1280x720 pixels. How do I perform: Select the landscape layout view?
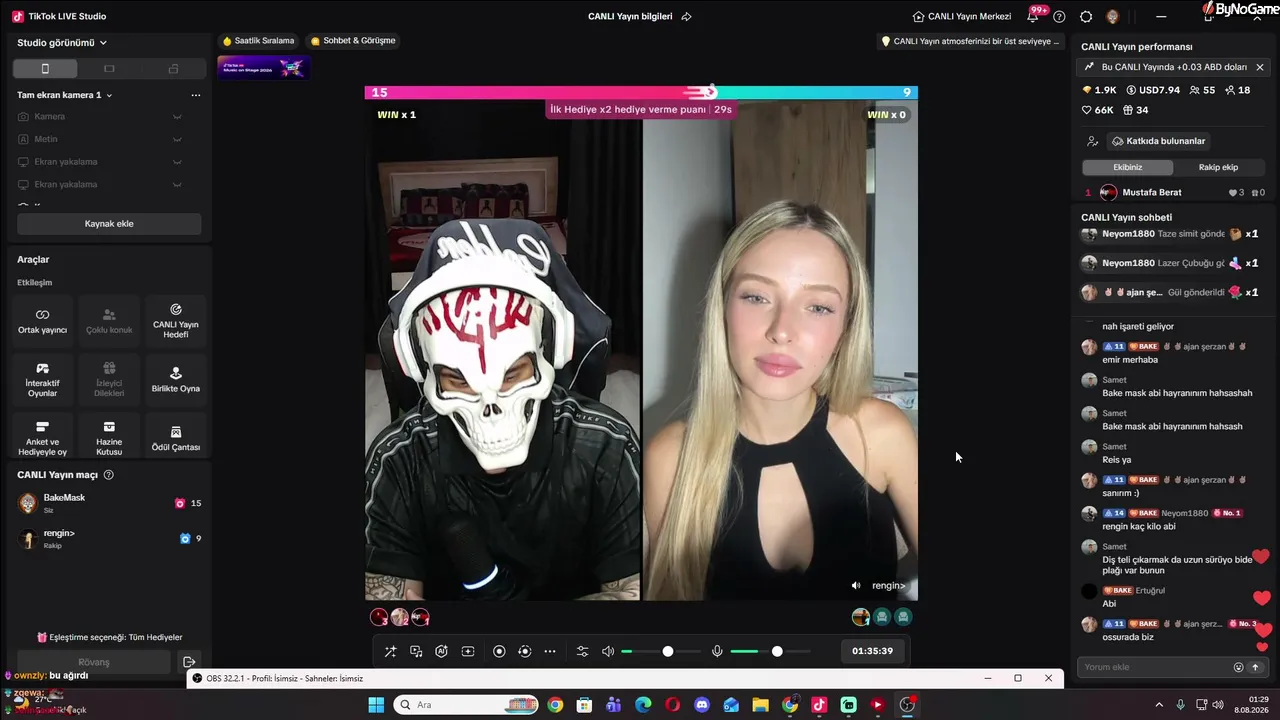pyautogui.click(x=109, y=68)
